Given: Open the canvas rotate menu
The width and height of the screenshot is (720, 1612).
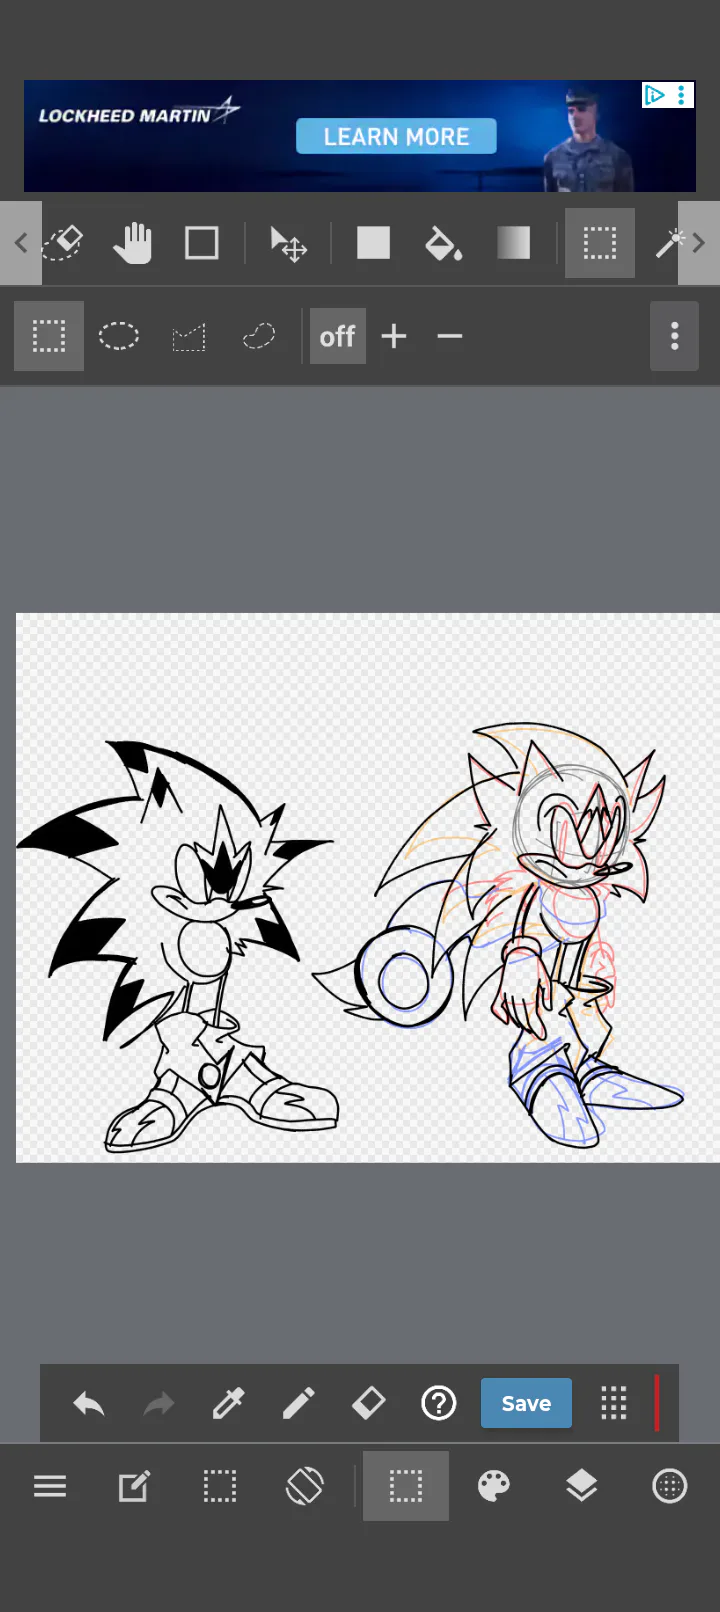Looking at the screenshot, I should [x=305, y=1486].
